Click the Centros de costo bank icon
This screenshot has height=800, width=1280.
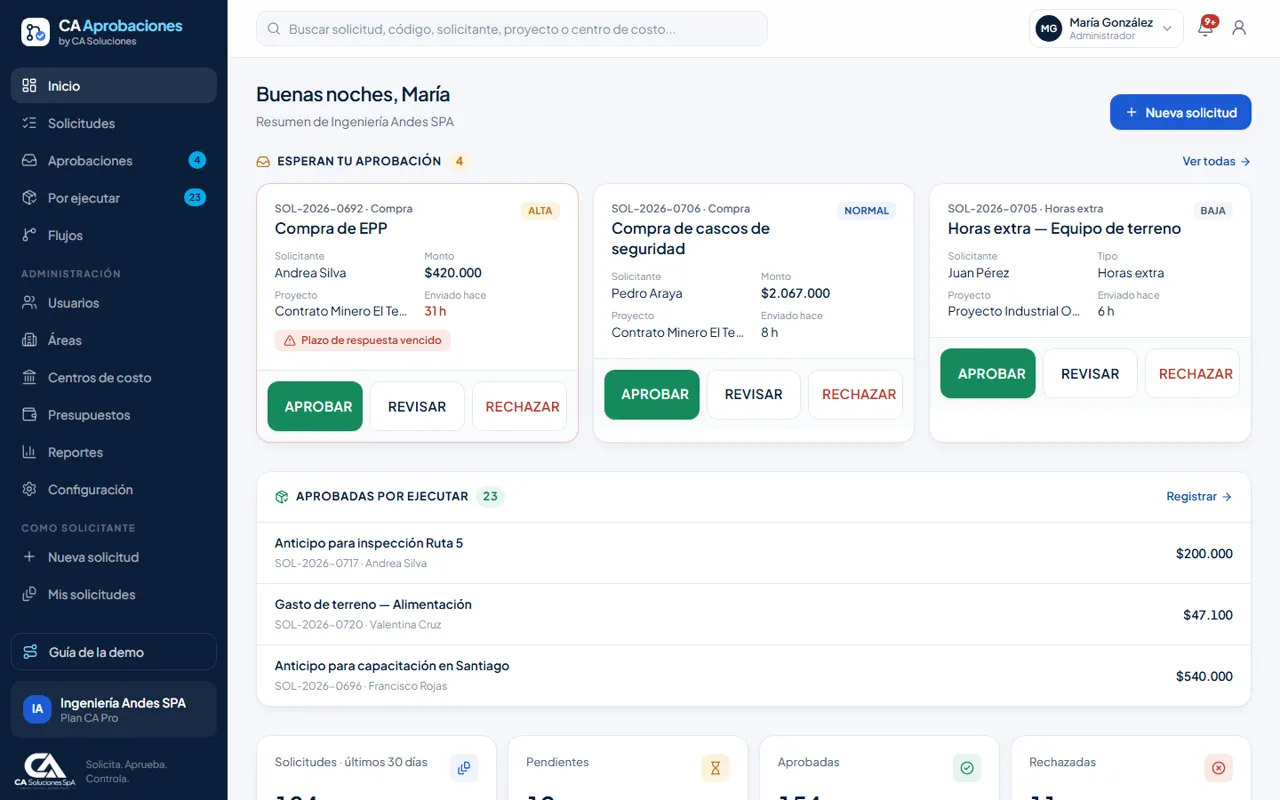pos(29,377)
